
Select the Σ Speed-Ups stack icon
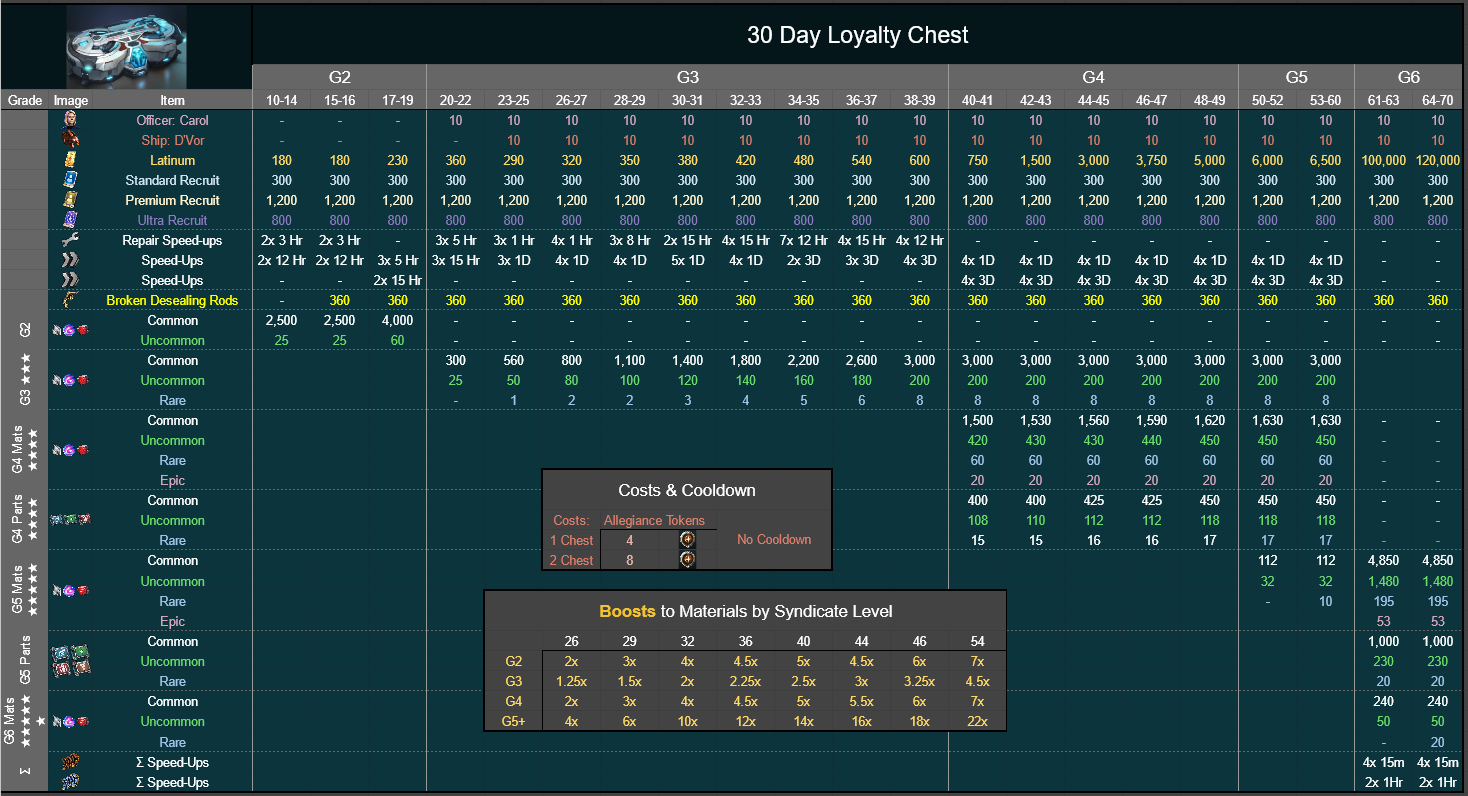(x=69, y=762)
